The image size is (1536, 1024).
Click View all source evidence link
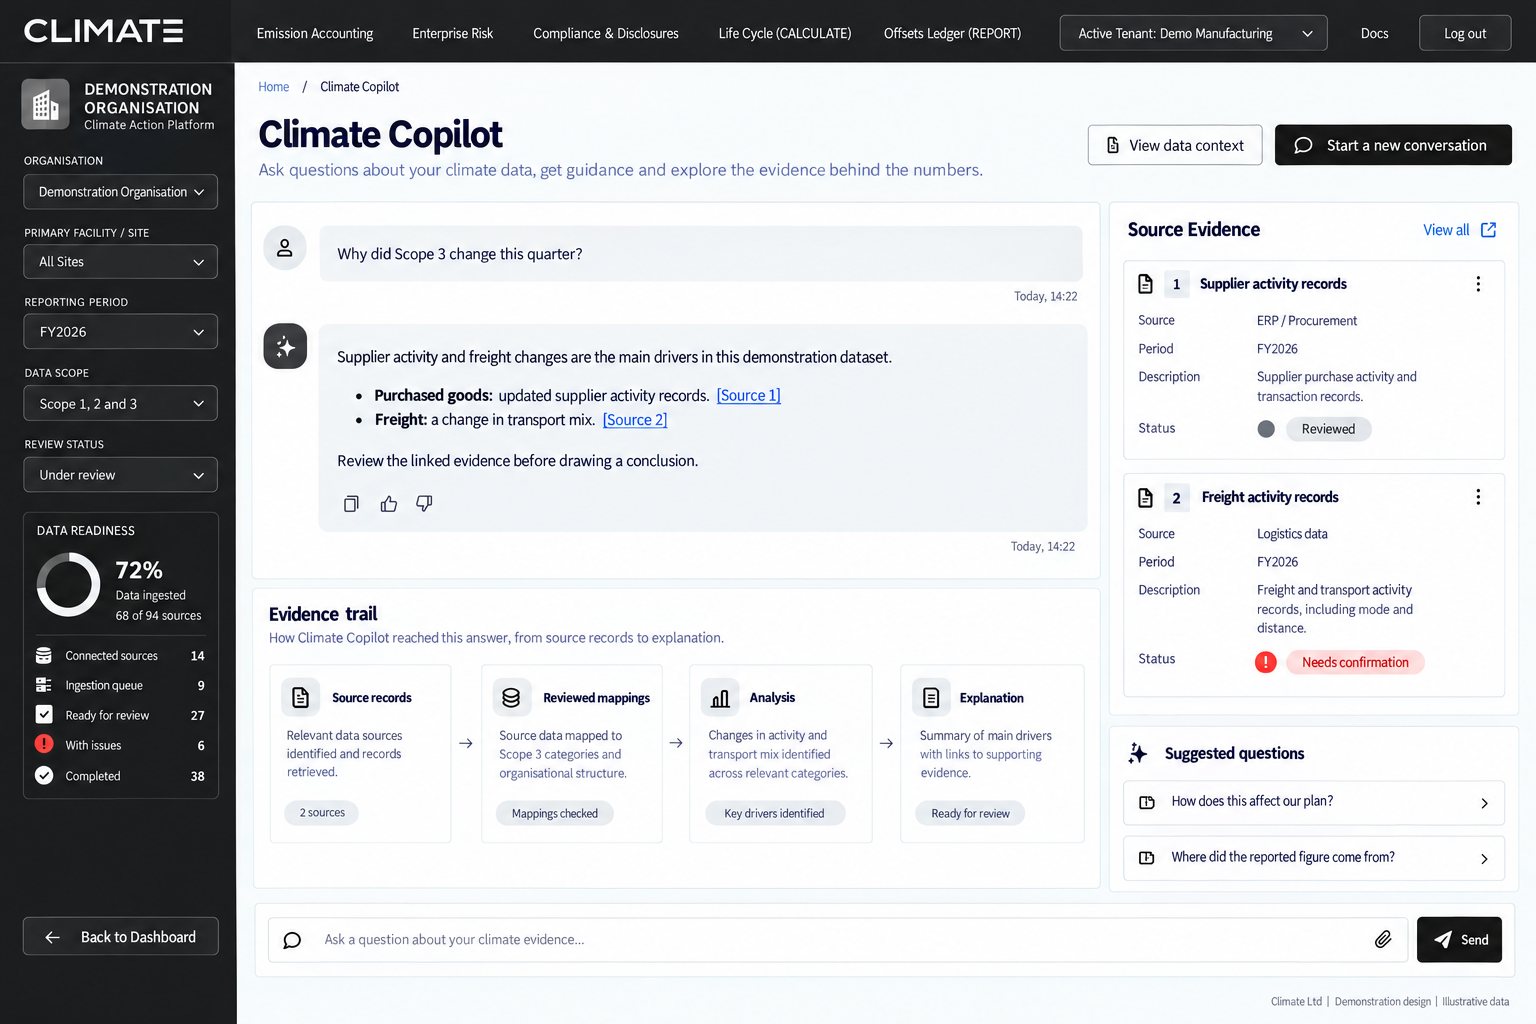click(1460, 230)
